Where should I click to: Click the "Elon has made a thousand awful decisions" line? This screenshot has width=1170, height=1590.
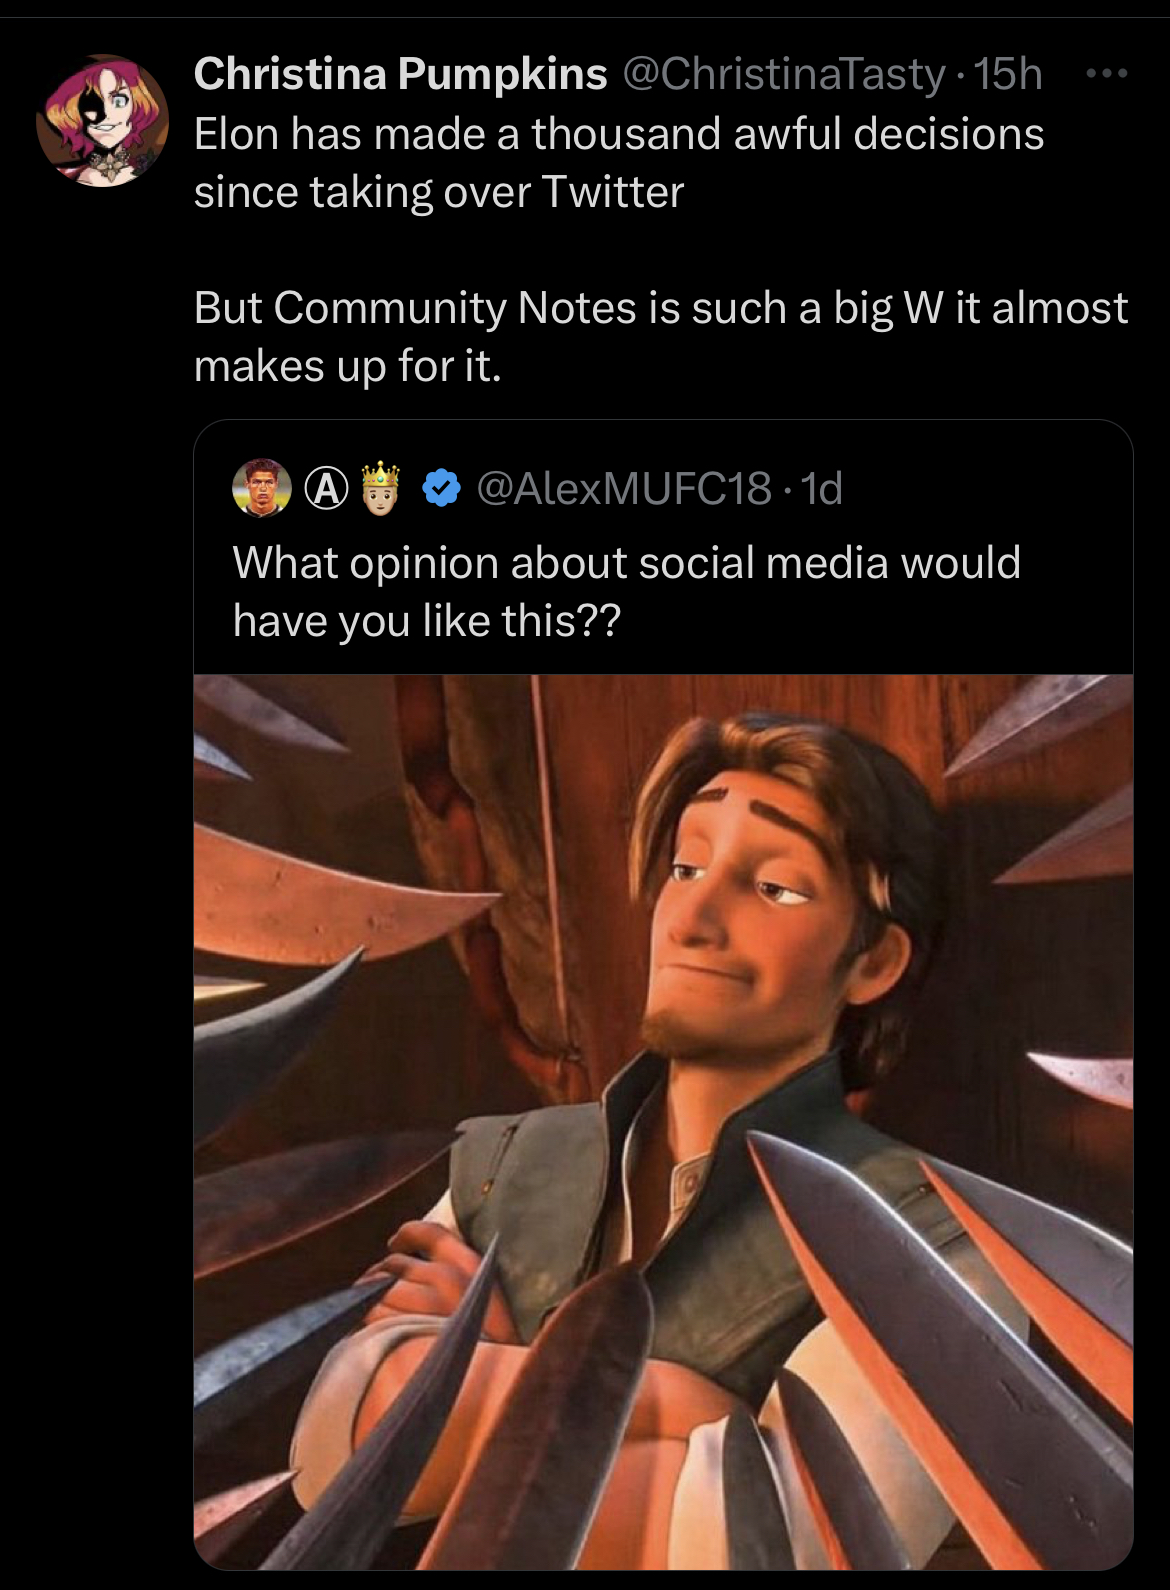pyautogui.click(x=619, y=134)
